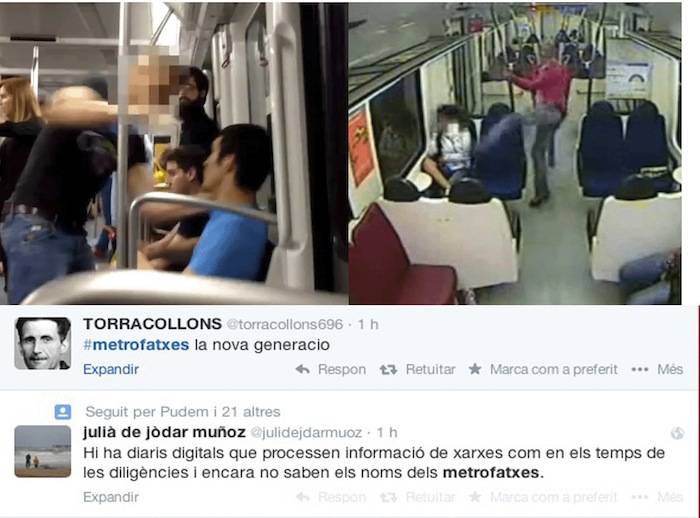Open the left metro fight photo
The image size is (700, 518).
tap(174, 153)
